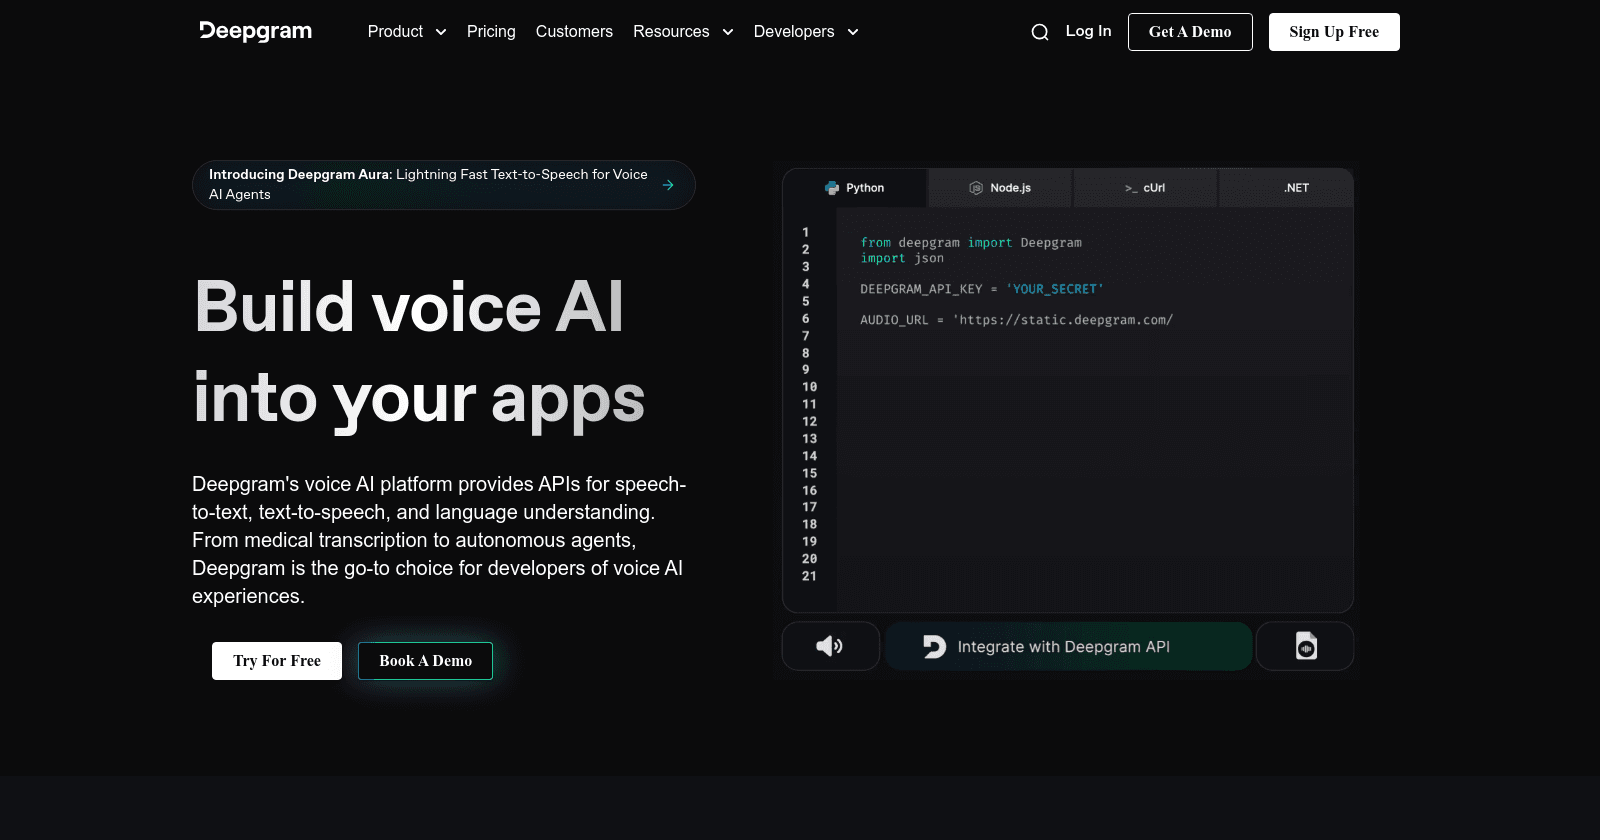Go to the Pricing page
This screenshot has height=840, width=1600.
(491, 32)
